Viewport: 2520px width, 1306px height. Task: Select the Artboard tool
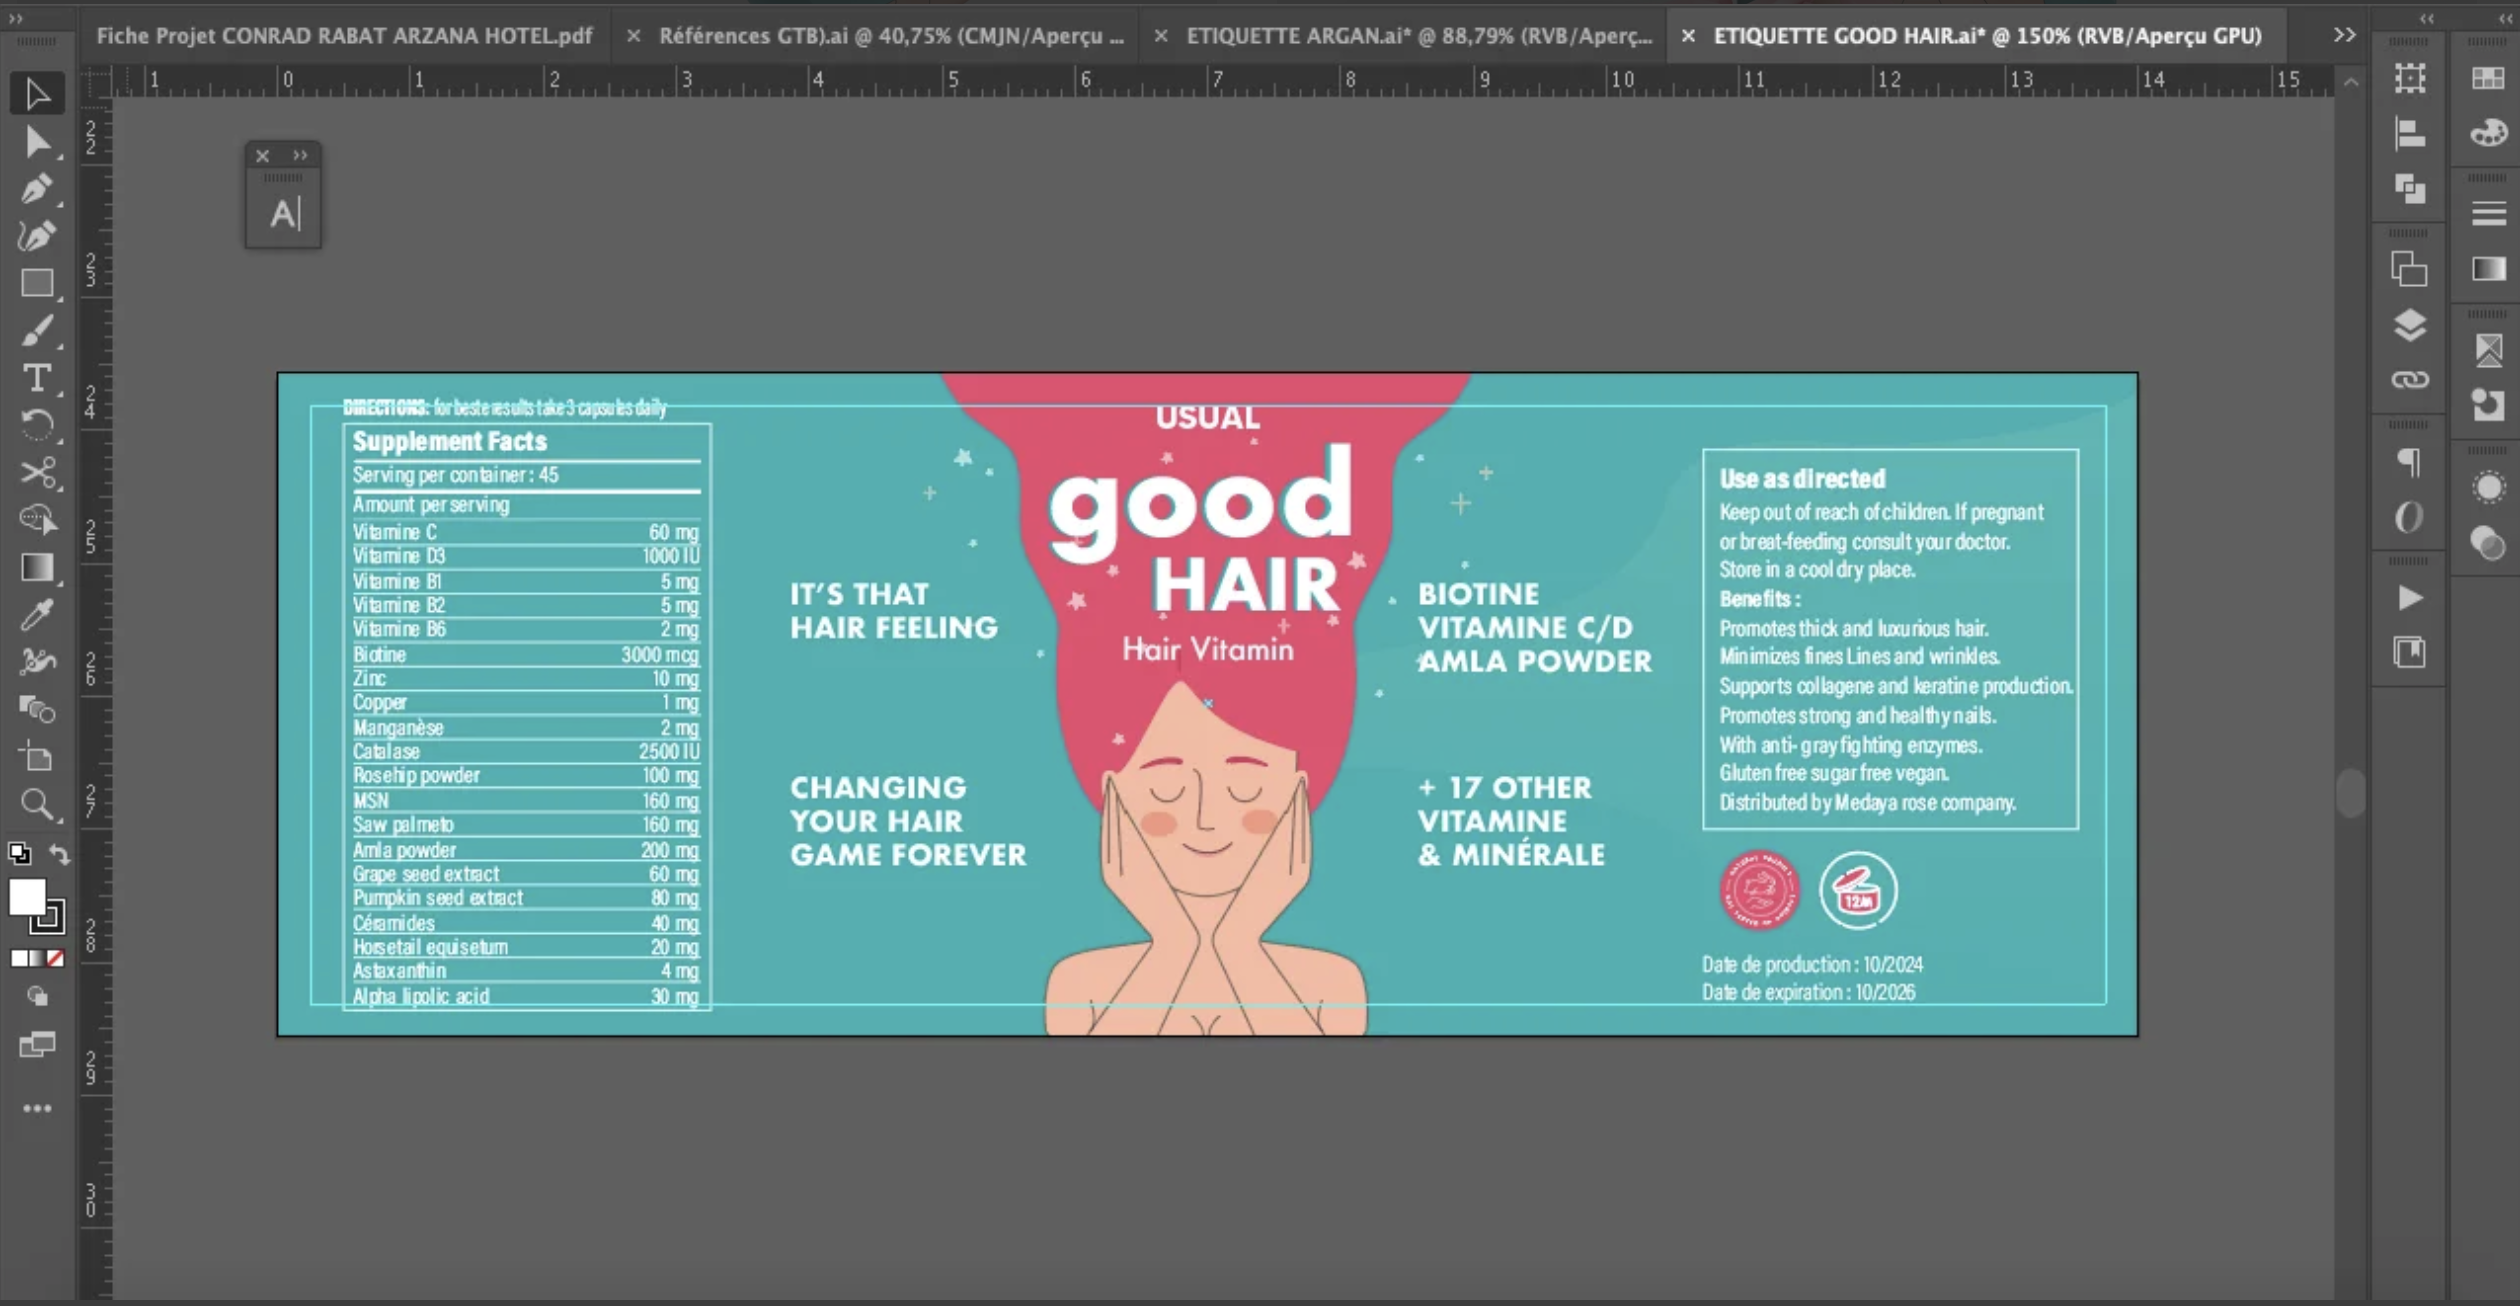(x=37, y=757)
